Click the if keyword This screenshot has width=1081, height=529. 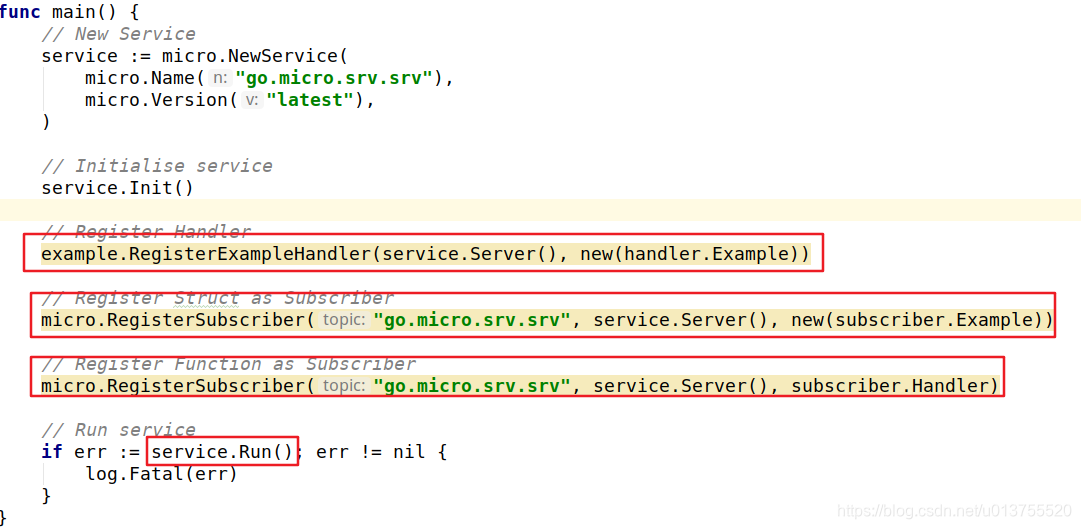(x=52, y=452)
